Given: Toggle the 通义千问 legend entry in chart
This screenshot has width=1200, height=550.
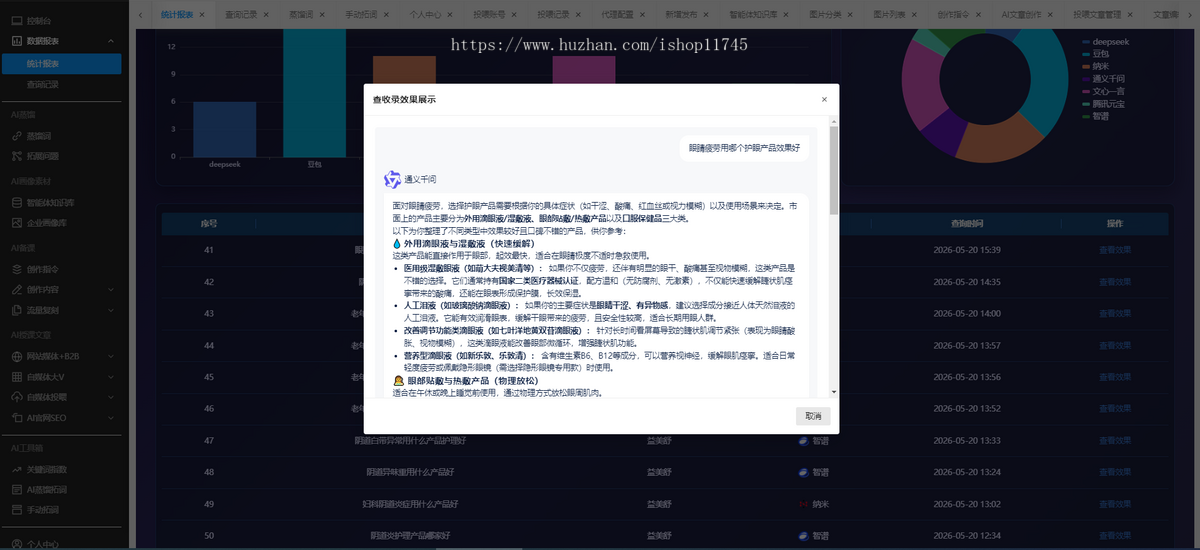Looking at the screenshot, I should coord(1106,78).
